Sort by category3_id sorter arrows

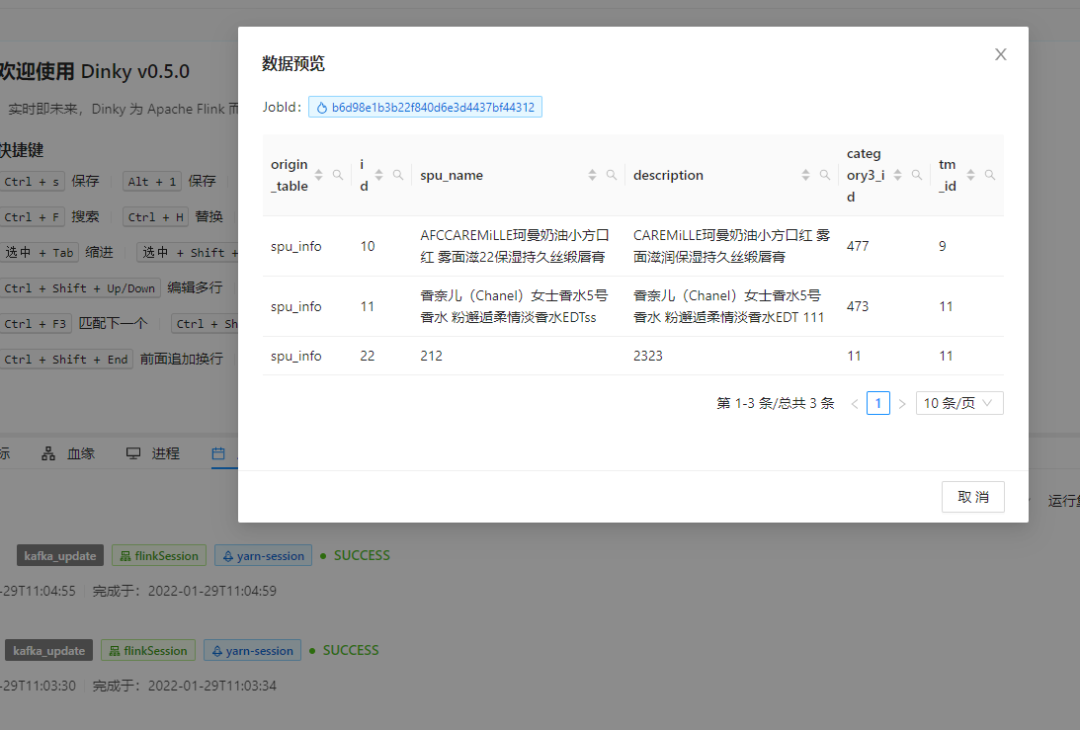897,175
